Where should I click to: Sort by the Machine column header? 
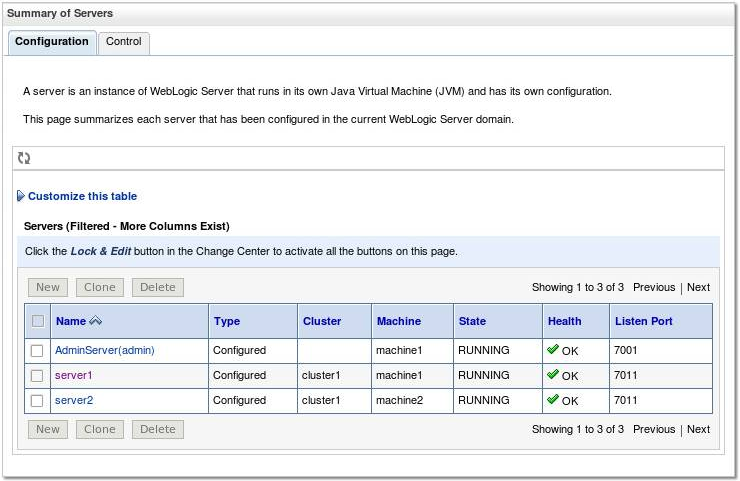399,321
